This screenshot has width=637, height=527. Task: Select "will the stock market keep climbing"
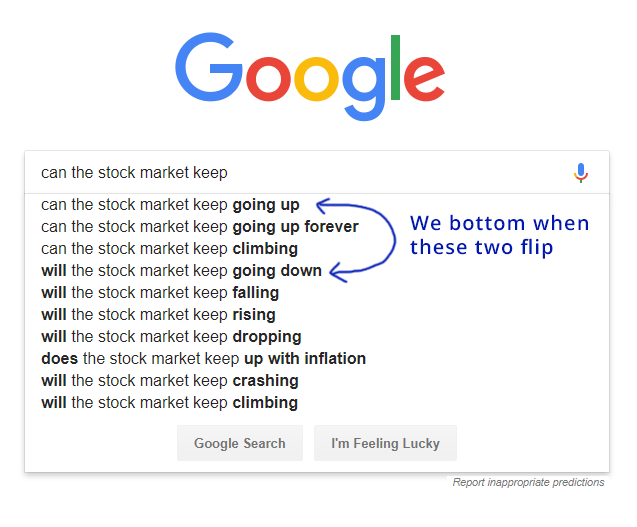[x=169, y=403]
